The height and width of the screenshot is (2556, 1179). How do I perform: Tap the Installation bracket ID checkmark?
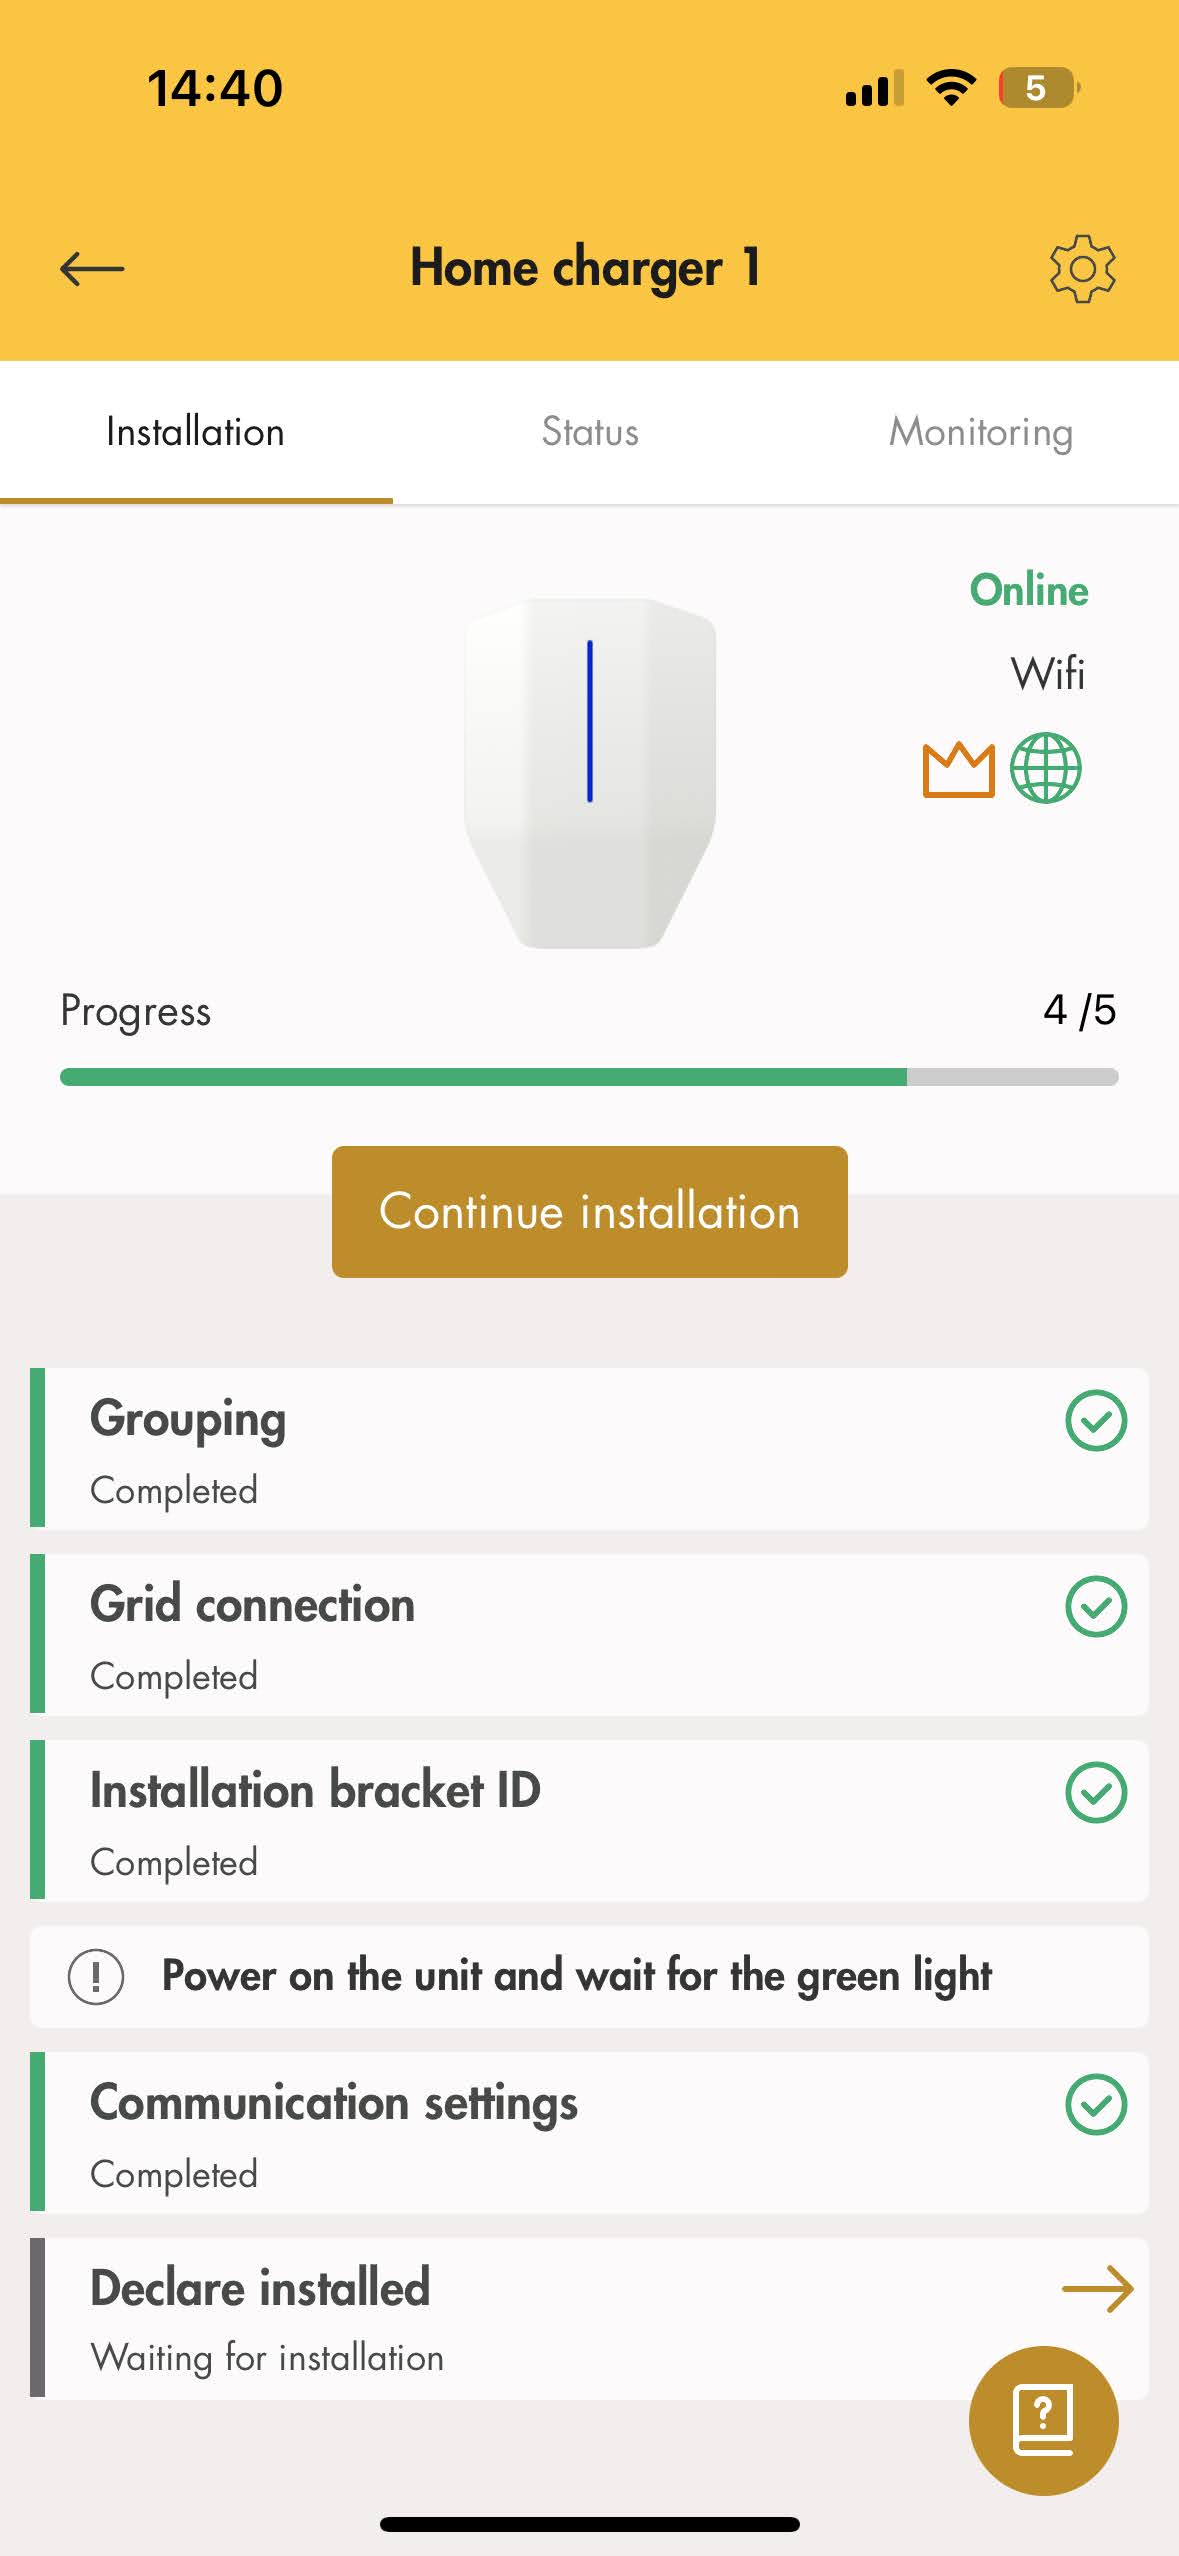click(1096, 1792)
